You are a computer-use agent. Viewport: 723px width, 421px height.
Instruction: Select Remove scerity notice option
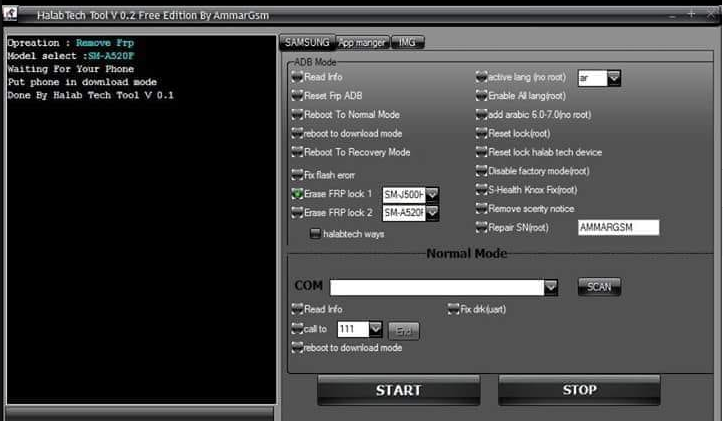point(525,209)
